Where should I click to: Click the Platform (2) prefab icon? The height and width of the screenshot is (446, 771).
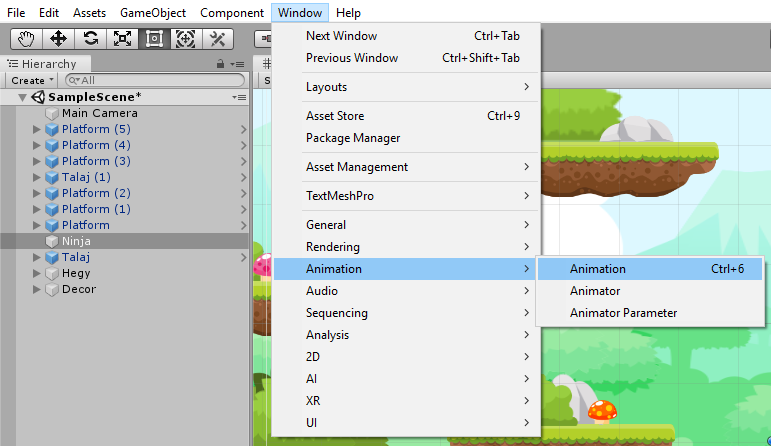coord(52,193)
